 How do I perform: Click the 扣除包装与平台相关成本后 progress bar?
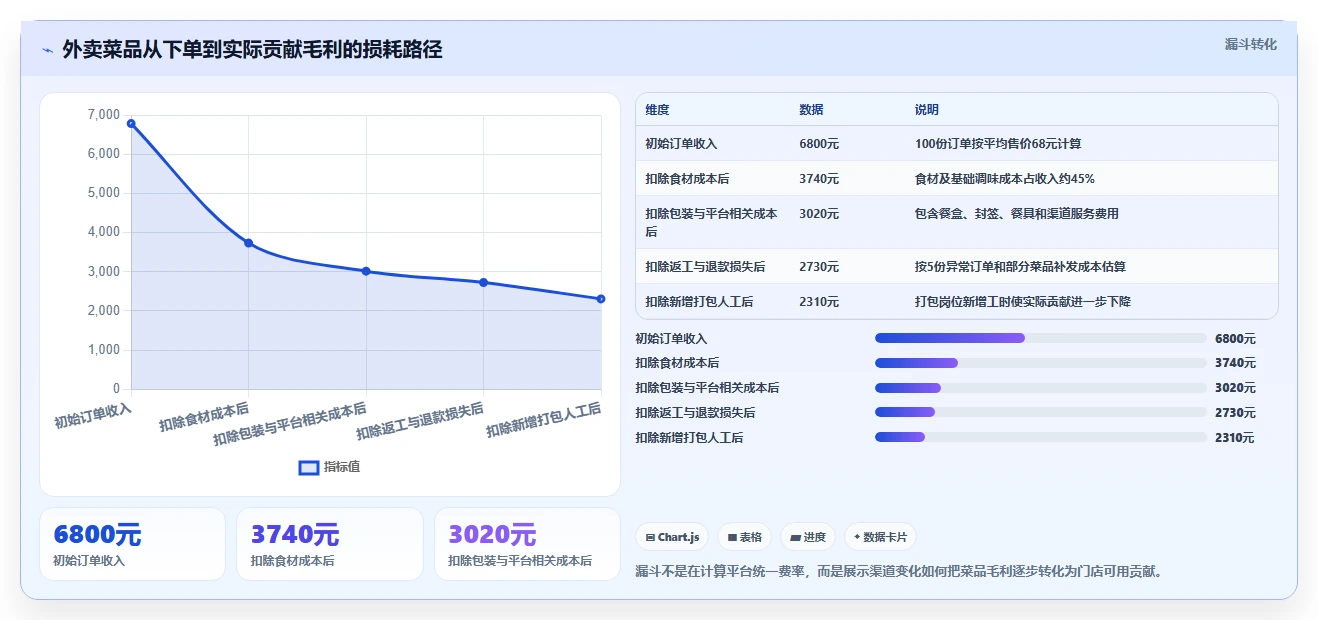click(1041, 388)
